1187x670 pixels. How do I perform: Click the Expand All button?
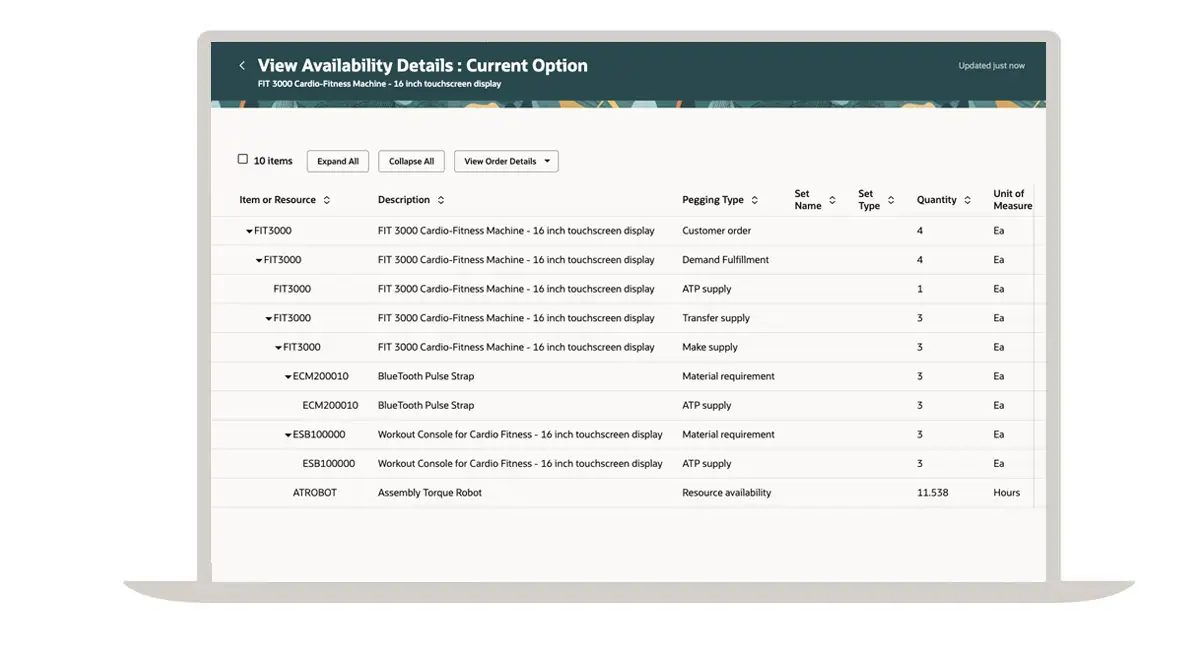pyautogui.click(x=338, y=161)
